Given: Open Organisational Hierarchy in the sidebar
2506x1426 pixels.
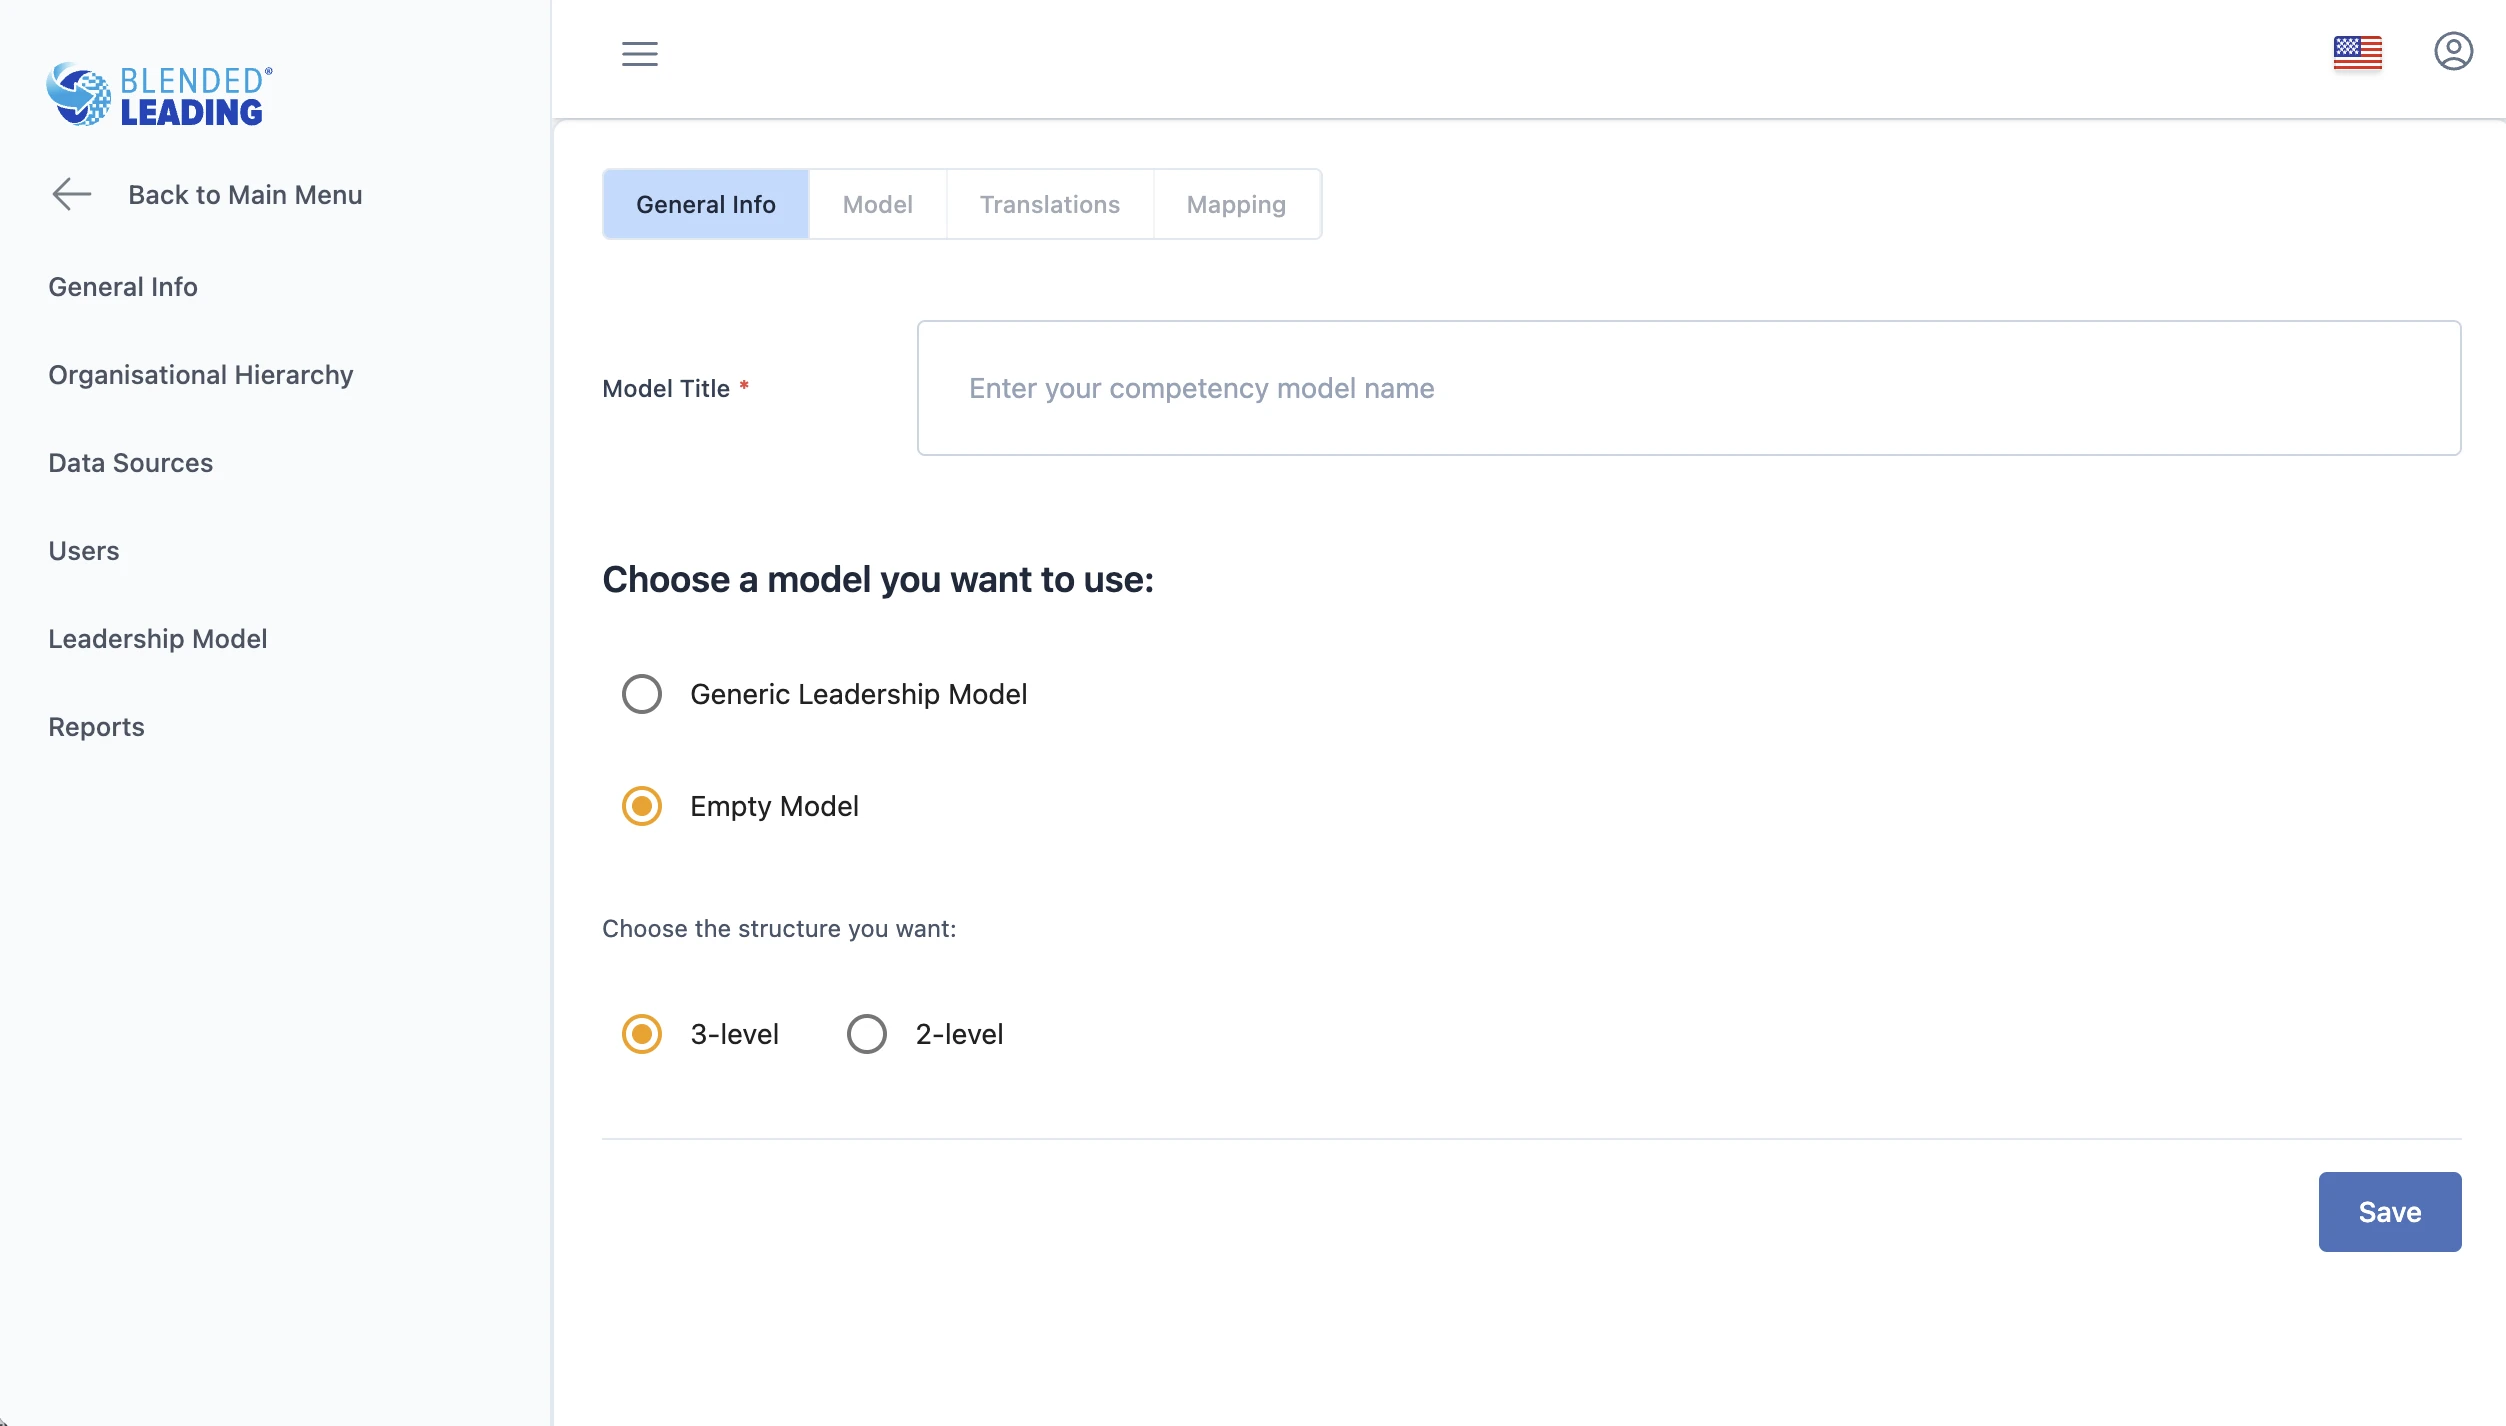Looking at the screenshot, I should [201, 375].
